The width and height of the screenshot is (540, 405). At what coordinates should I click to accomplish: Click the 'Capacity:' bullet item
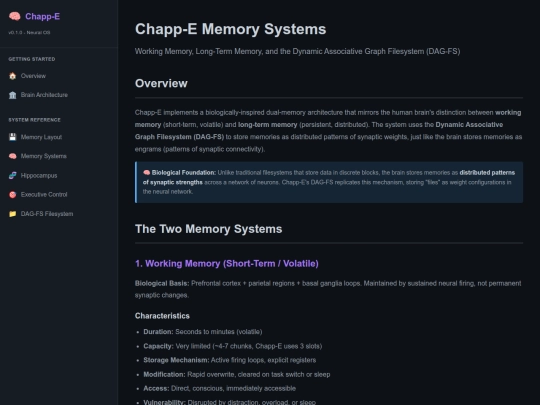click(x=233, y=346)
